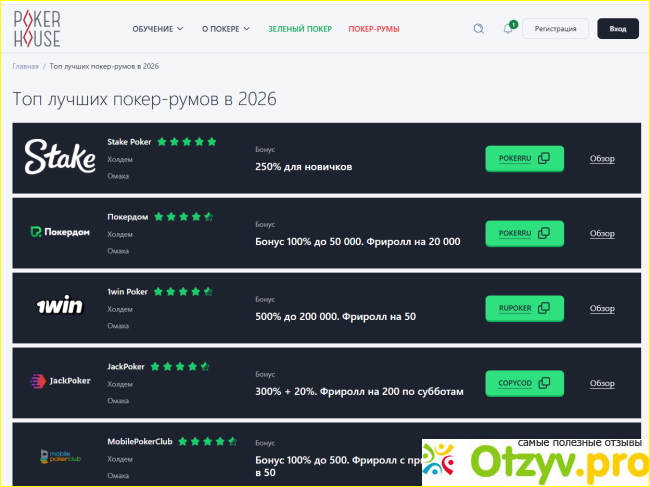The image size is (650, 487).
Task: Click Омаха label under Покердом
Action: coord(118,251)
